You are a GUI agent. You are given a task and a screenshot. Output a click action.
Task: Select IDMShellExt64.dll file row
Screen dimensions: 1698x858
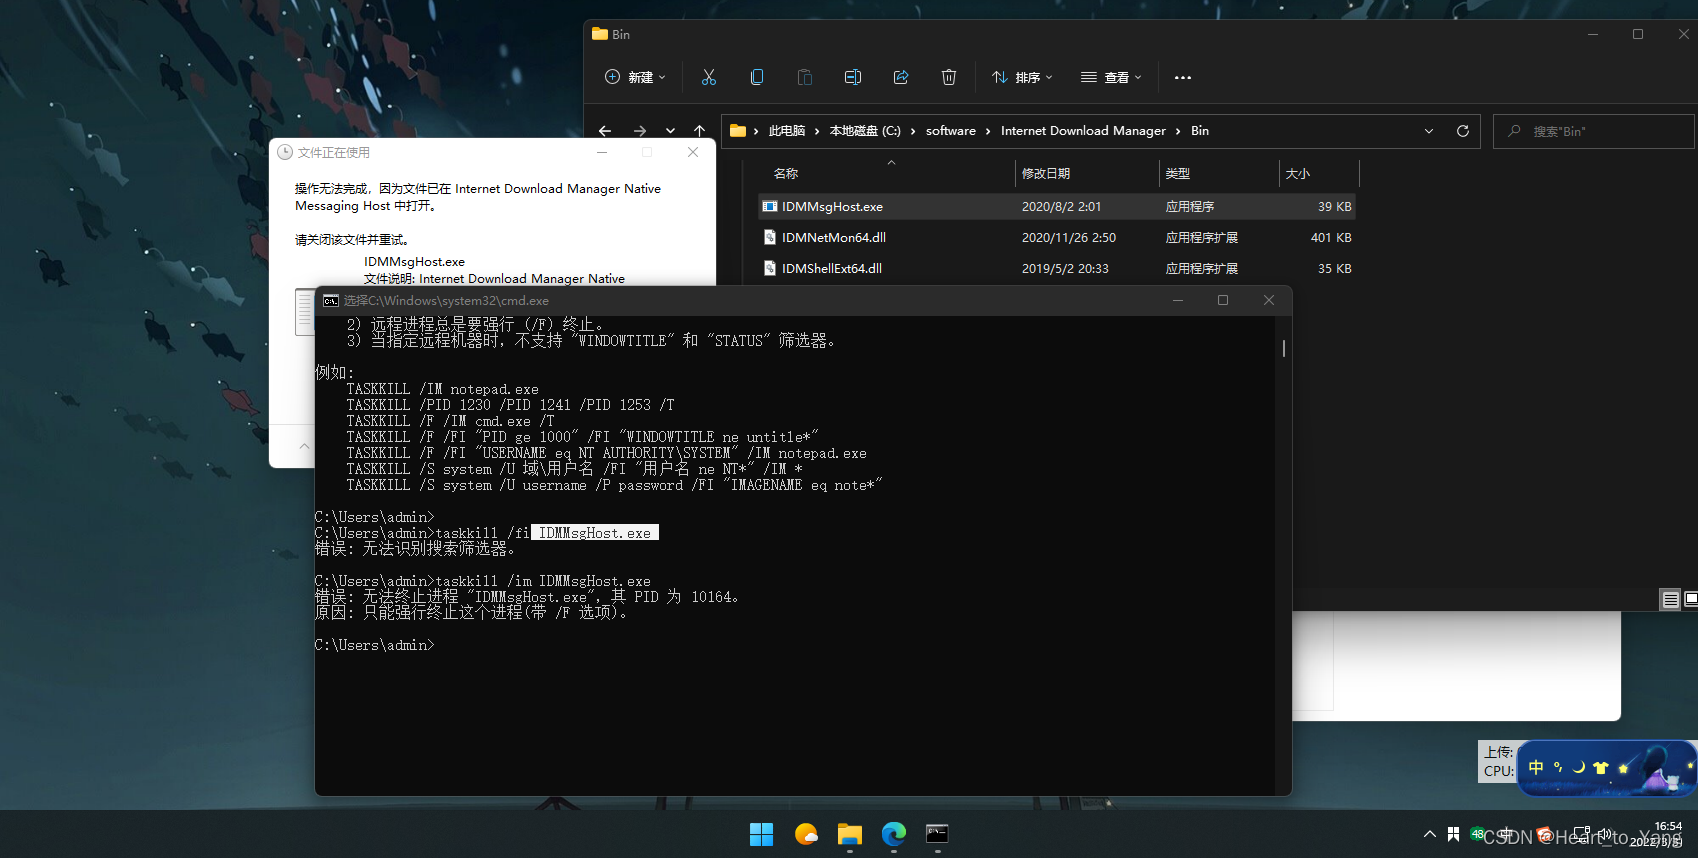[1057, 268]
